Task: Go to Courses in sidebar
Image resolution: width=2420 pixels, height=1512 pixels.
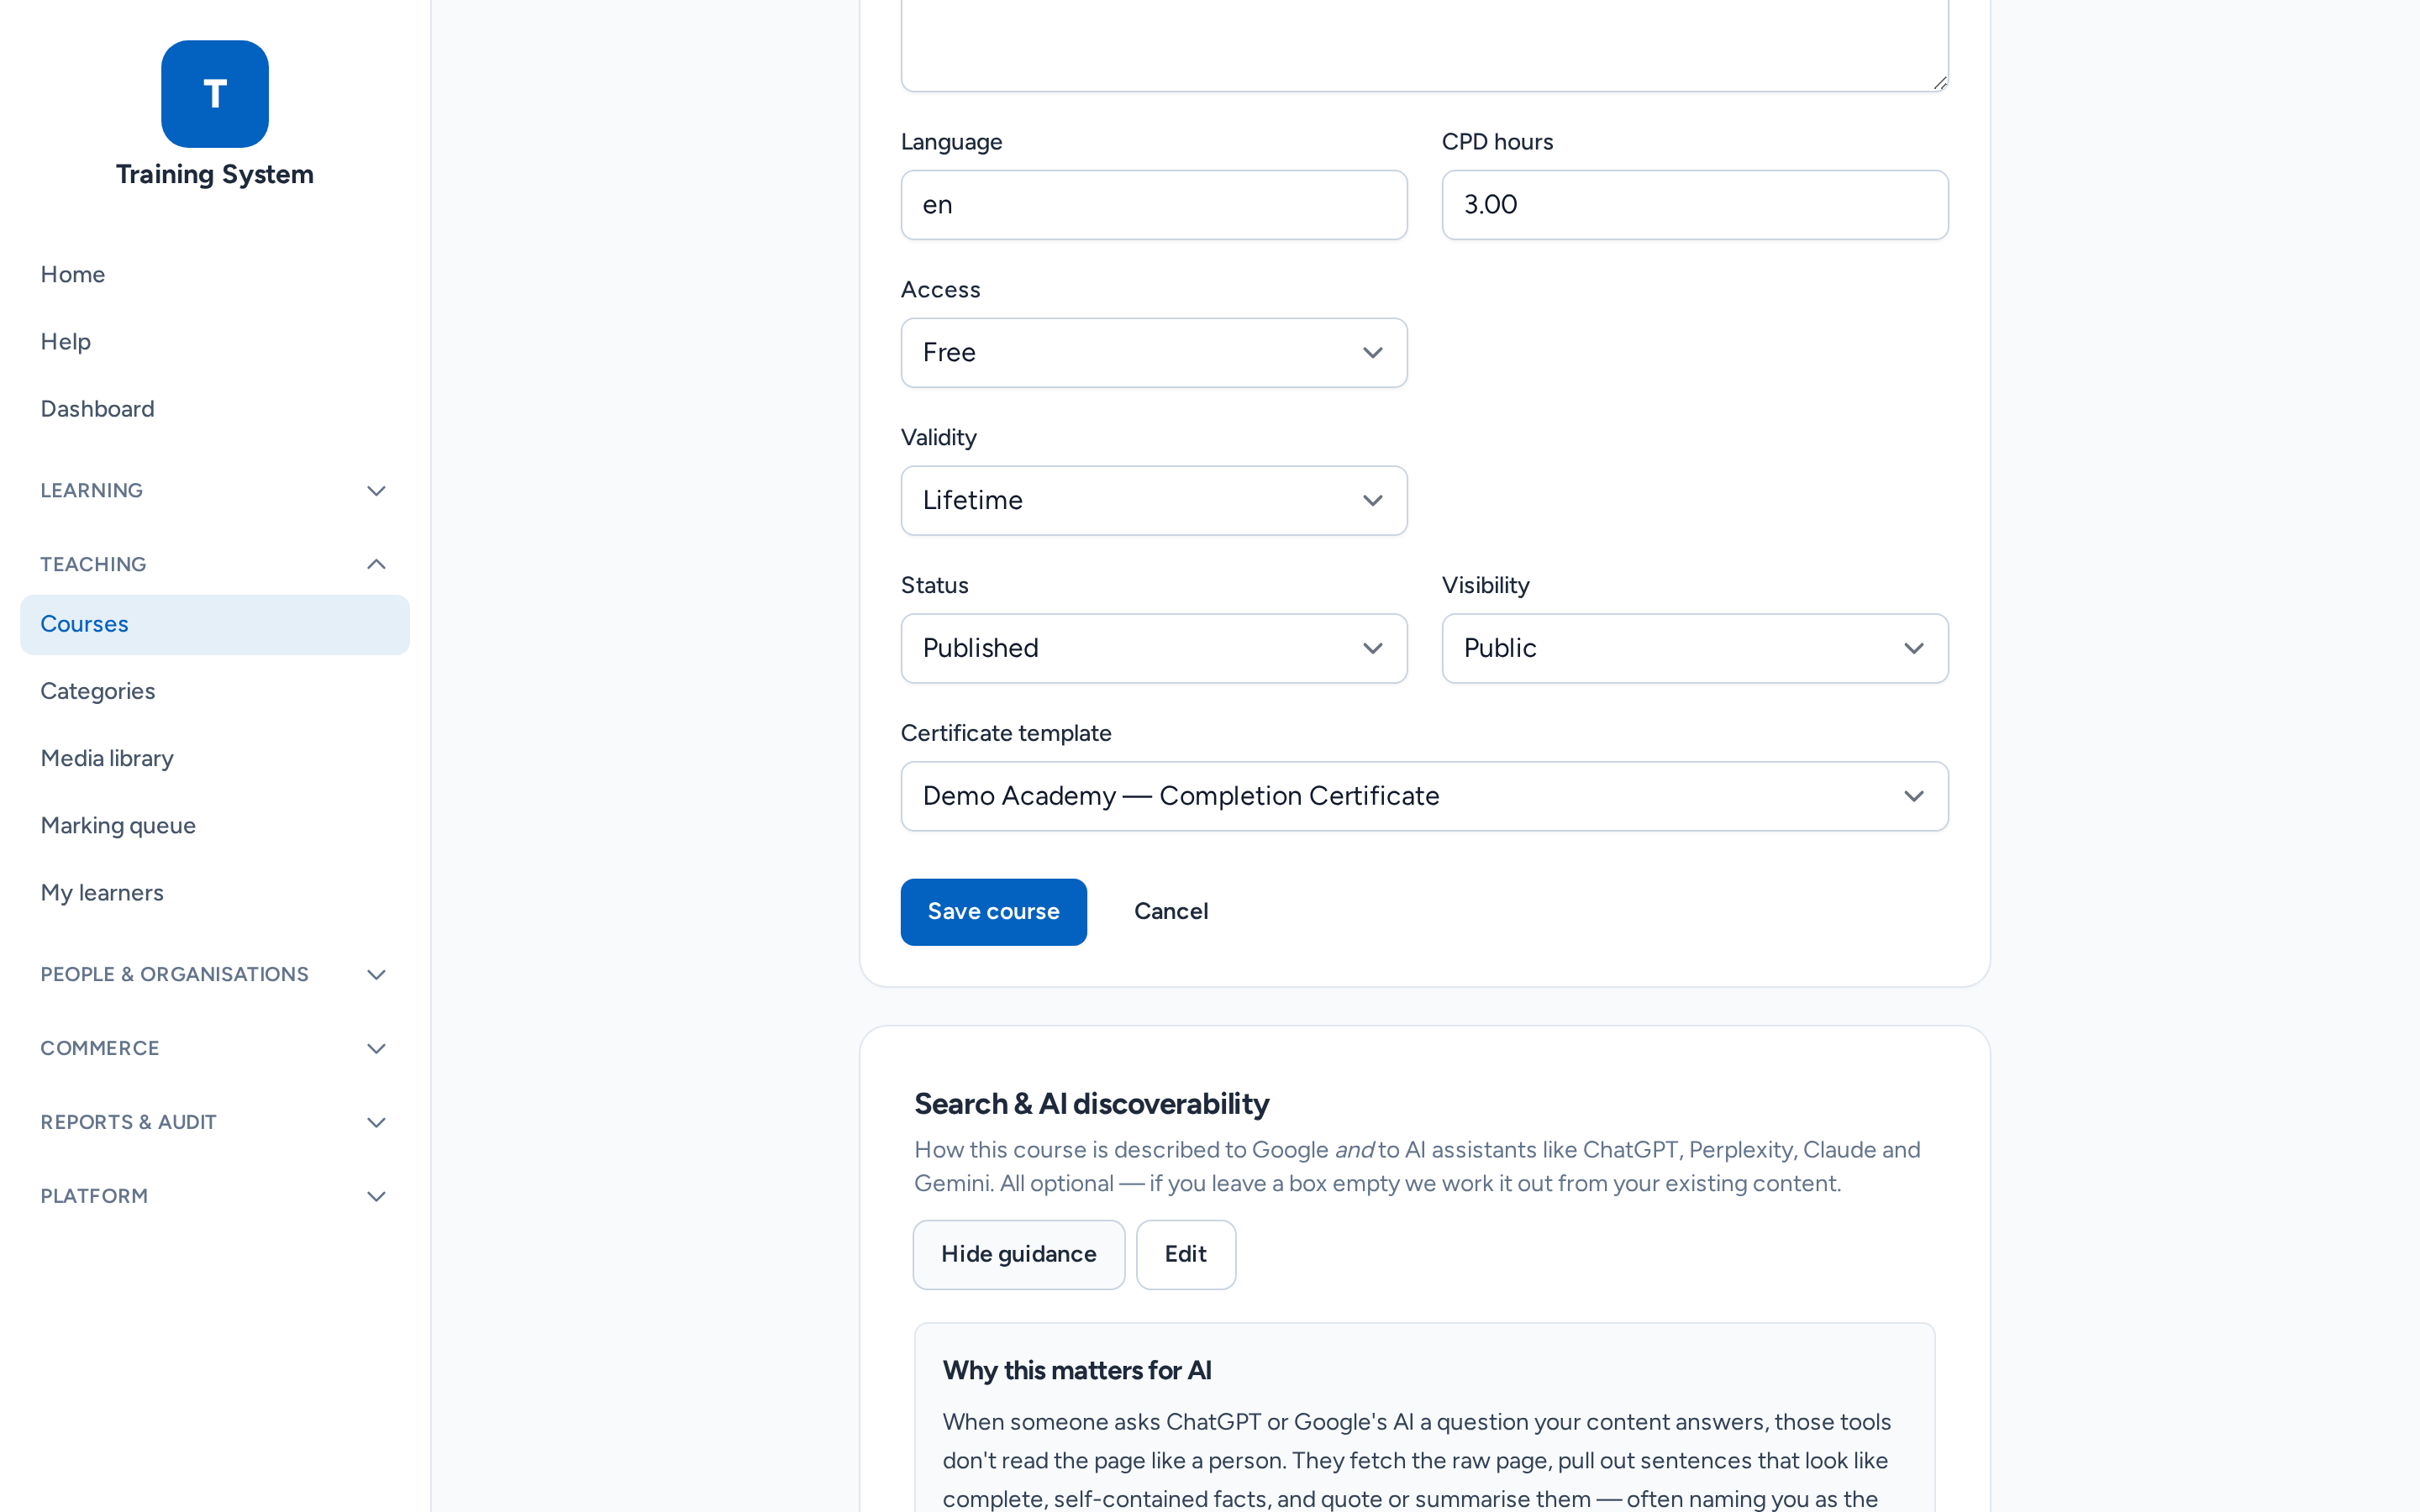Action: click(x=214, y=625)
